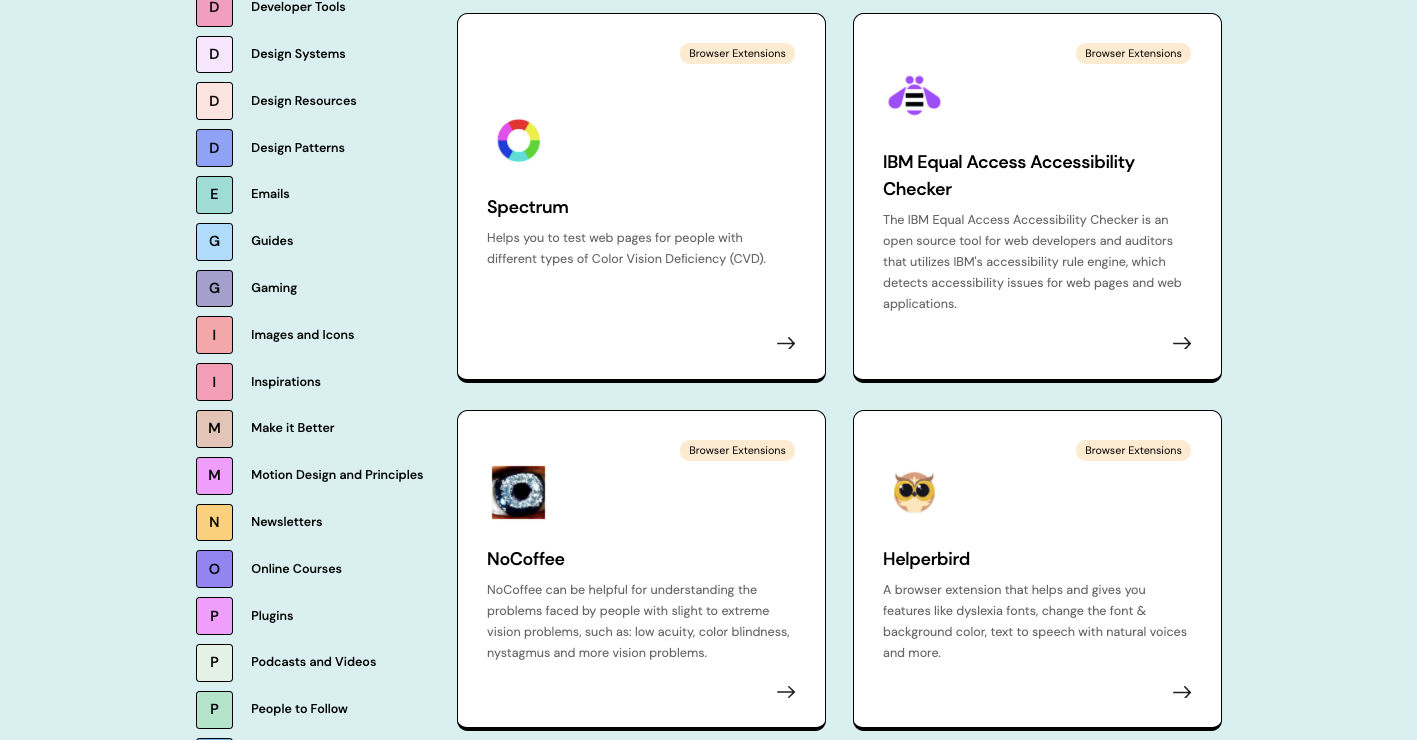The image size is (1417, 740).
Task: Open Podcasts and Videos category
Action: pos(314,662)
